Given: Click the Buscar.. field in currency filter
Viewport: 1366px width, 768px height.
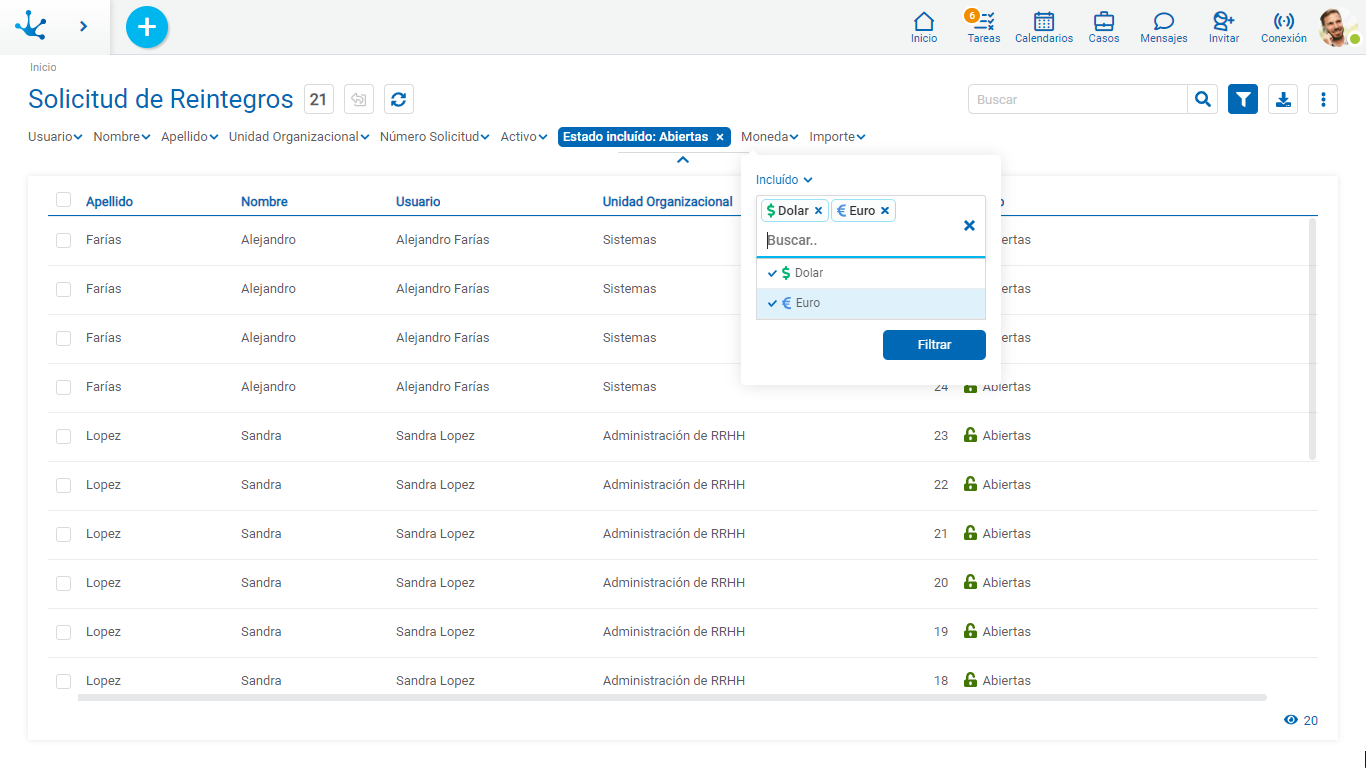Looking at the screenshot, I should click(x=860, y=240).
